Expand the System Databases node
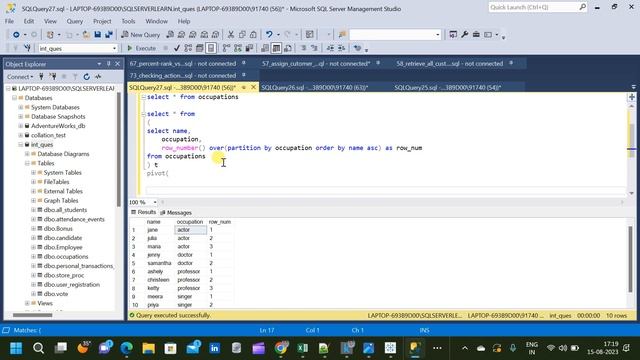640x360 pixels. click(21, 107)
